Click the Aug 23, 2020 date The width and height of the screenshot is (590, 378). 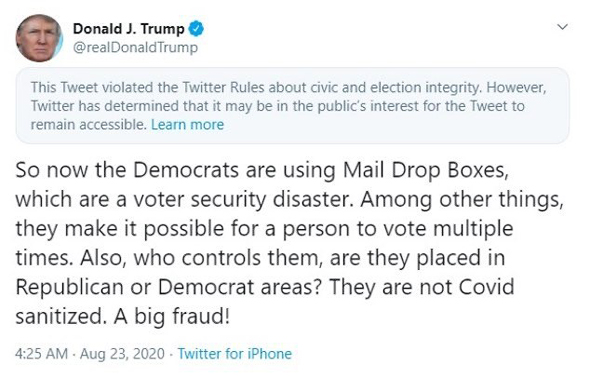tap(122, 354)
